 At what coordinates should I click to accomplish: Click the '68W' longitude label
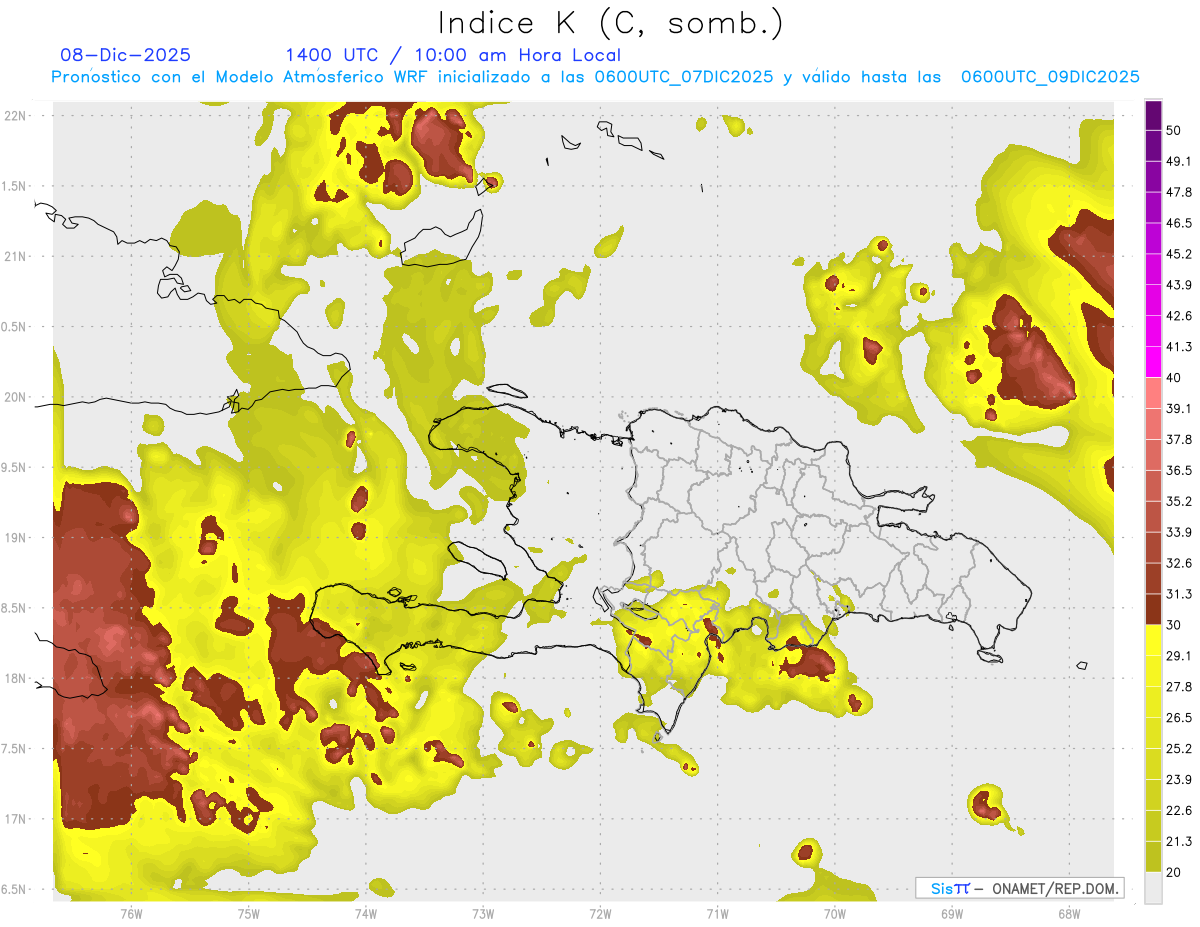(1069, 914)
